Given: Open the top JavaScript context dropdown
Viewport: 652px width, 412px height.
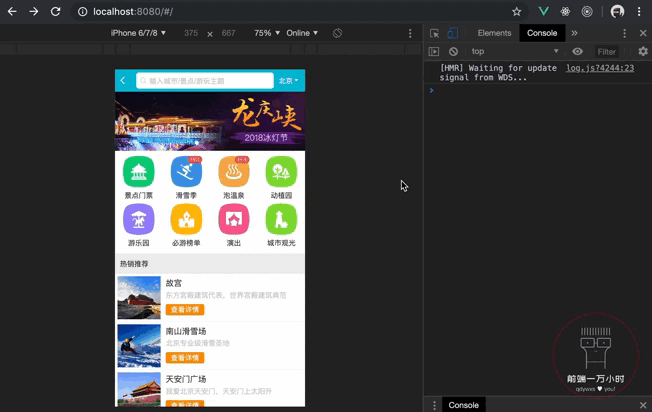Looking at the screenshot, I should click(x=515, y=51).
